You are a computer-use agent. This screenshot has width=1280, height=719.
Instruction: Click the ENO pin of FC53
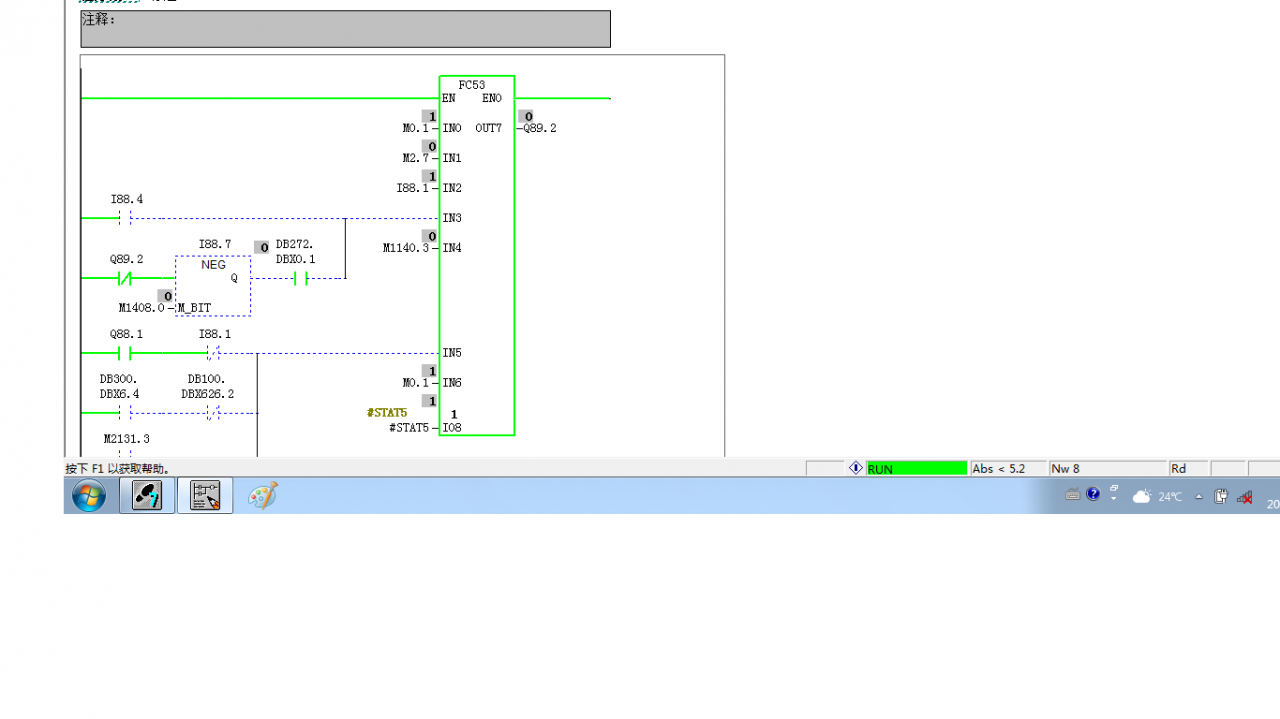(492, 98)
